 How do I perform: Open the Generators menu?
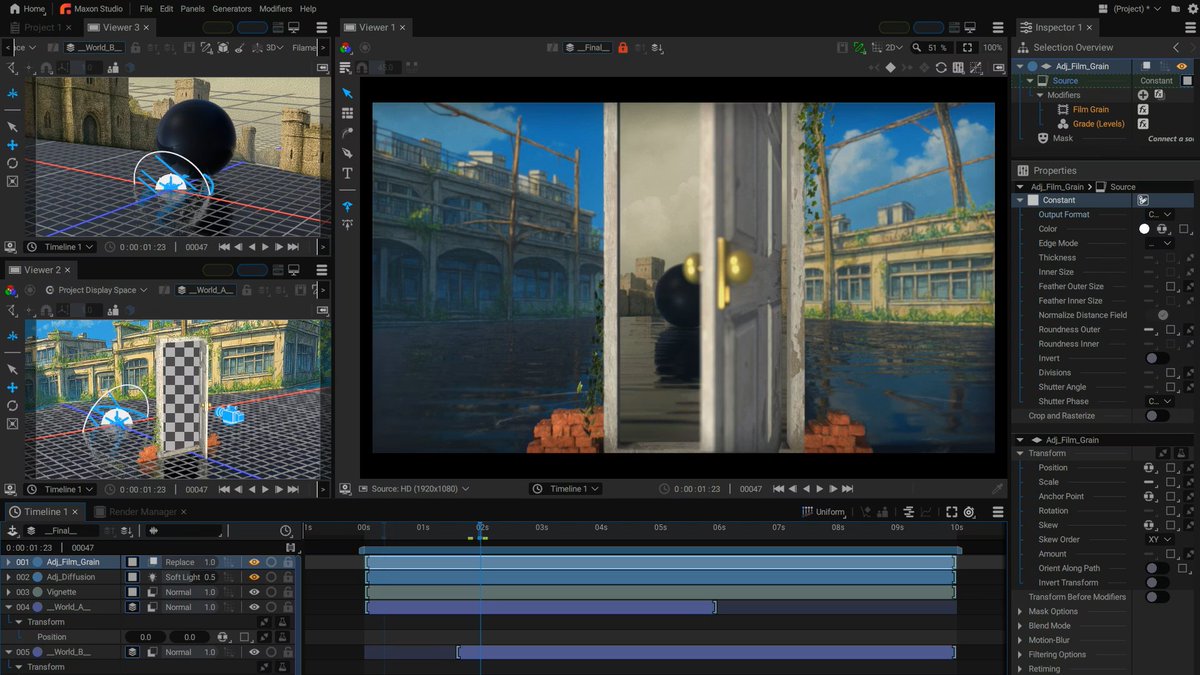pyautogui.click(x=231, y=9)
